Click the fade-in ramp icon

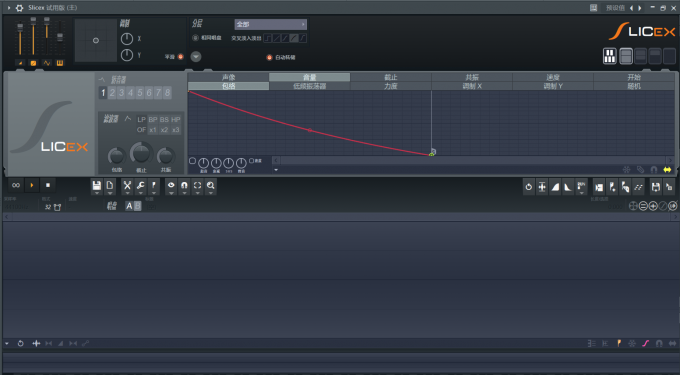555,187
